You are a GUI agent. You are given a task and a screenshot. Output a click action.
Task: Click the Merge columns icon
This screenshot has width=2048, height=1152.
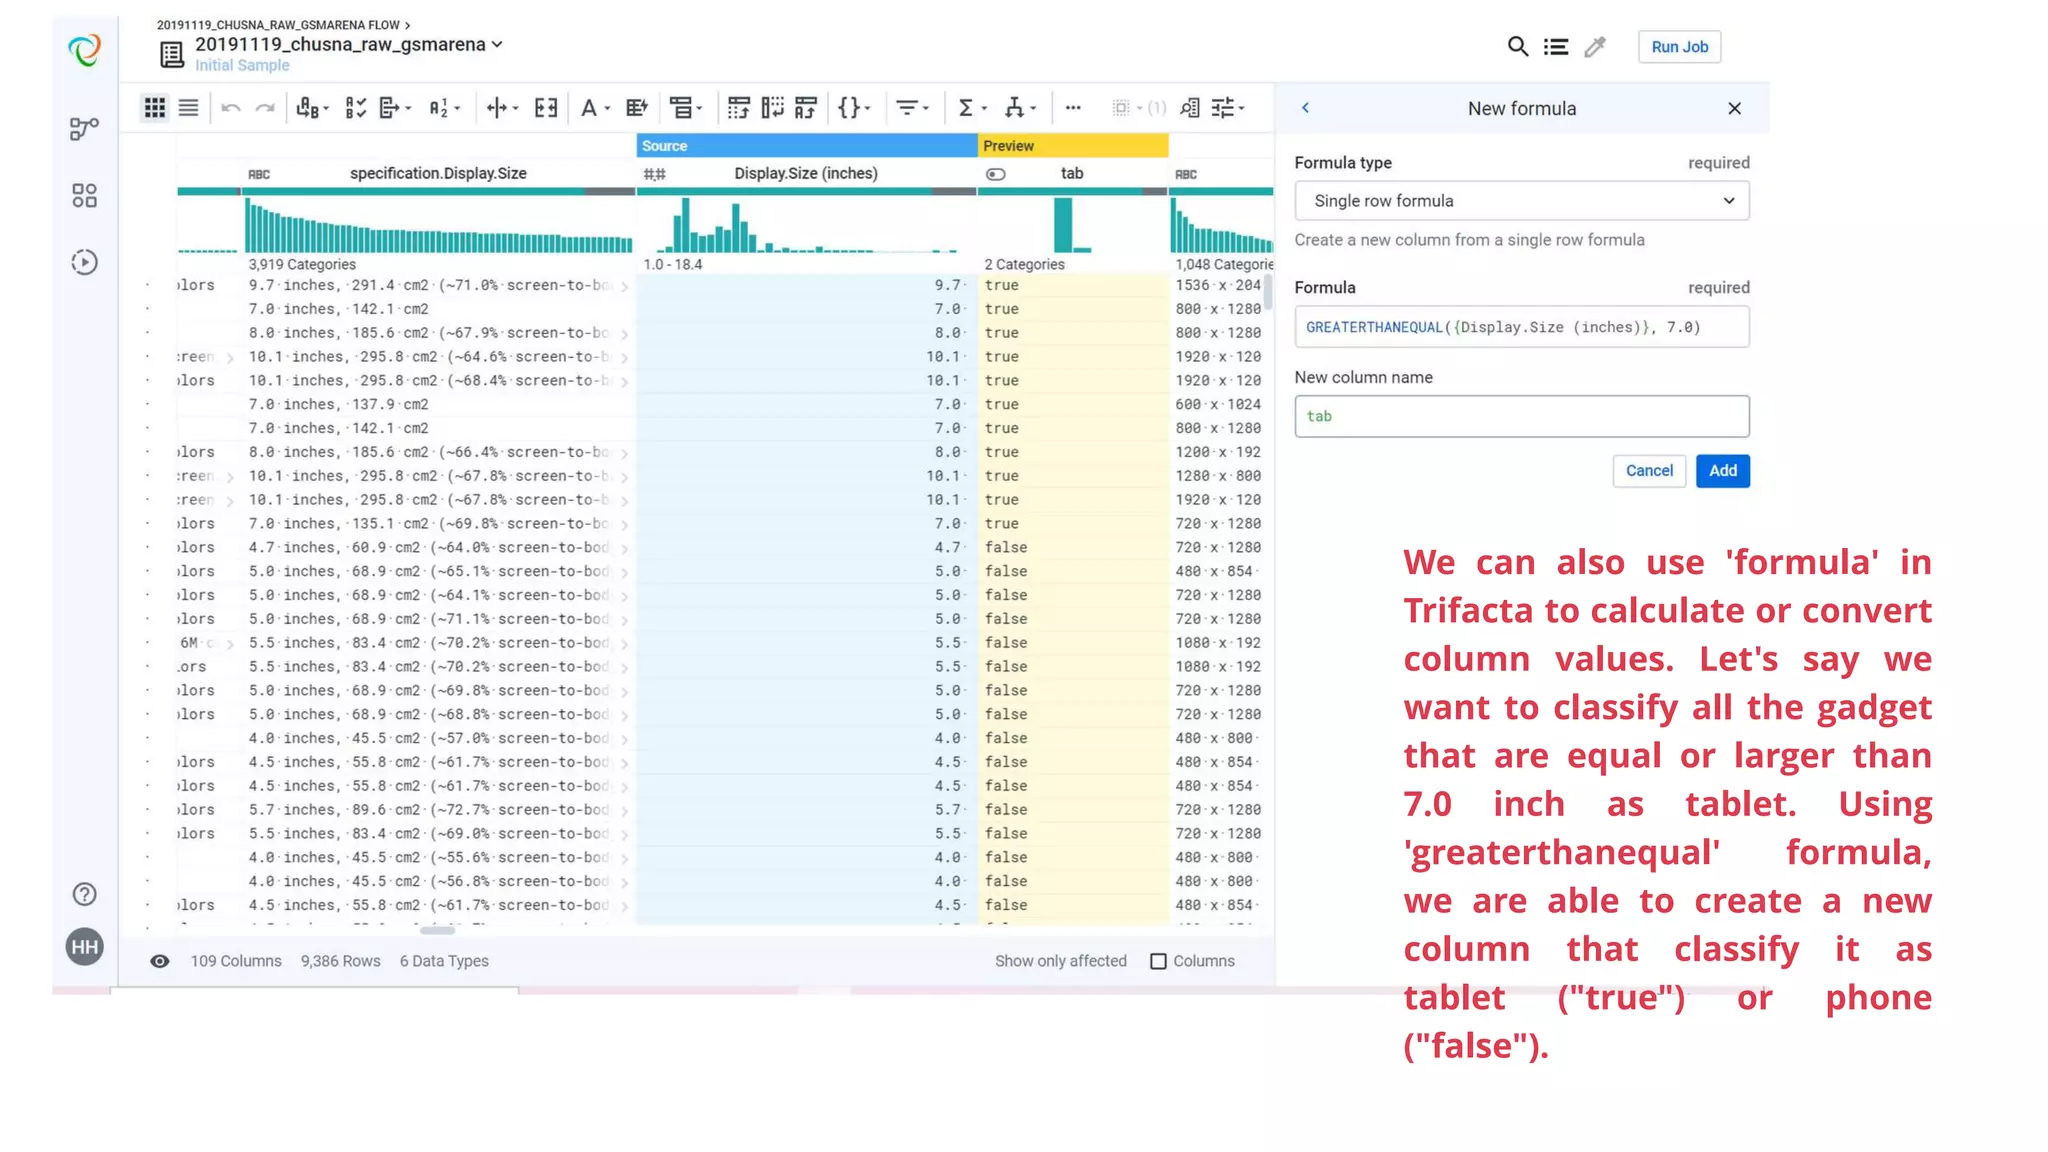tap(546, 108)
